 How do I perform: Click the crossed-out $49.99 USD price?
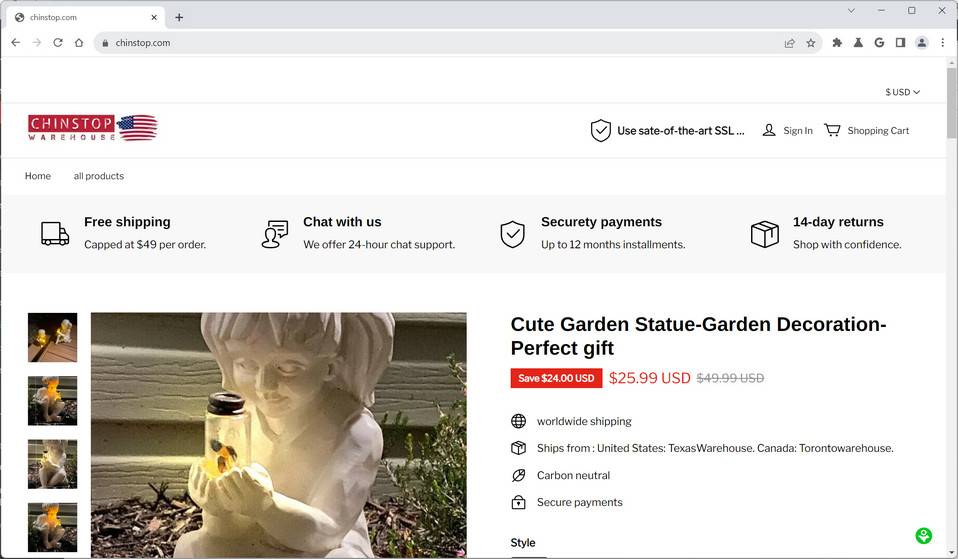[x=730, y=378]
